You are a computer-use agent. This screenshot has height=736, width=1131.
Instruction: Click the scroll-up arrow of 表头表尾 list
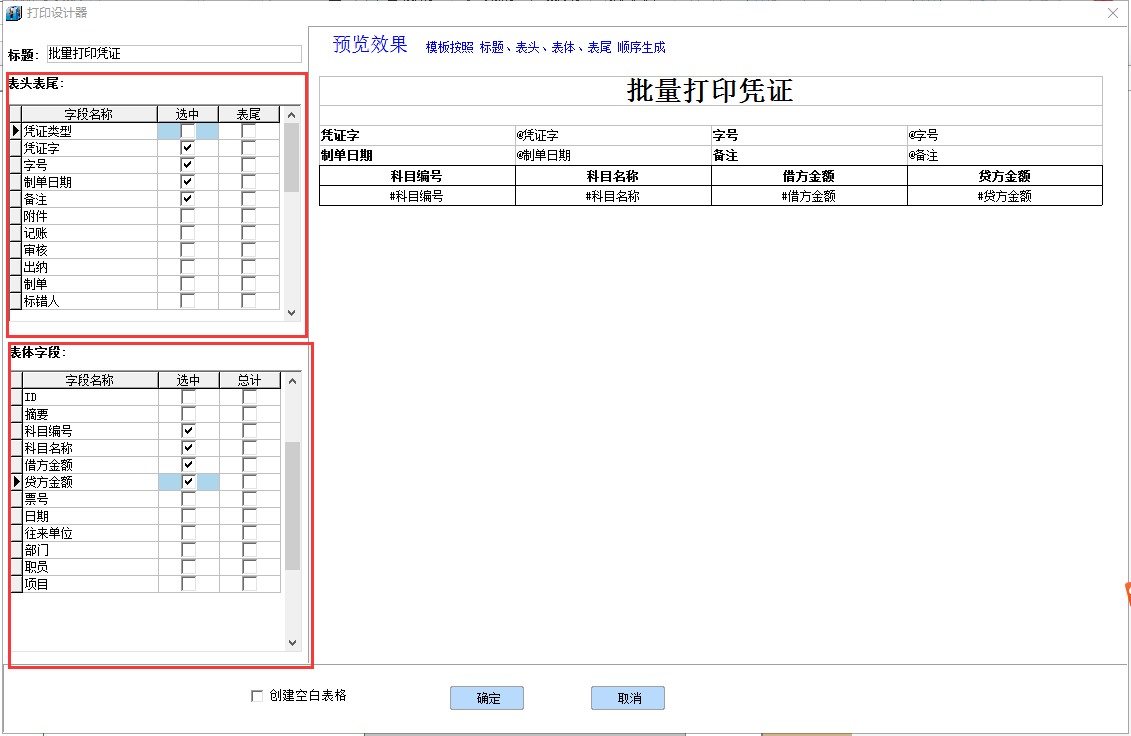292,115
